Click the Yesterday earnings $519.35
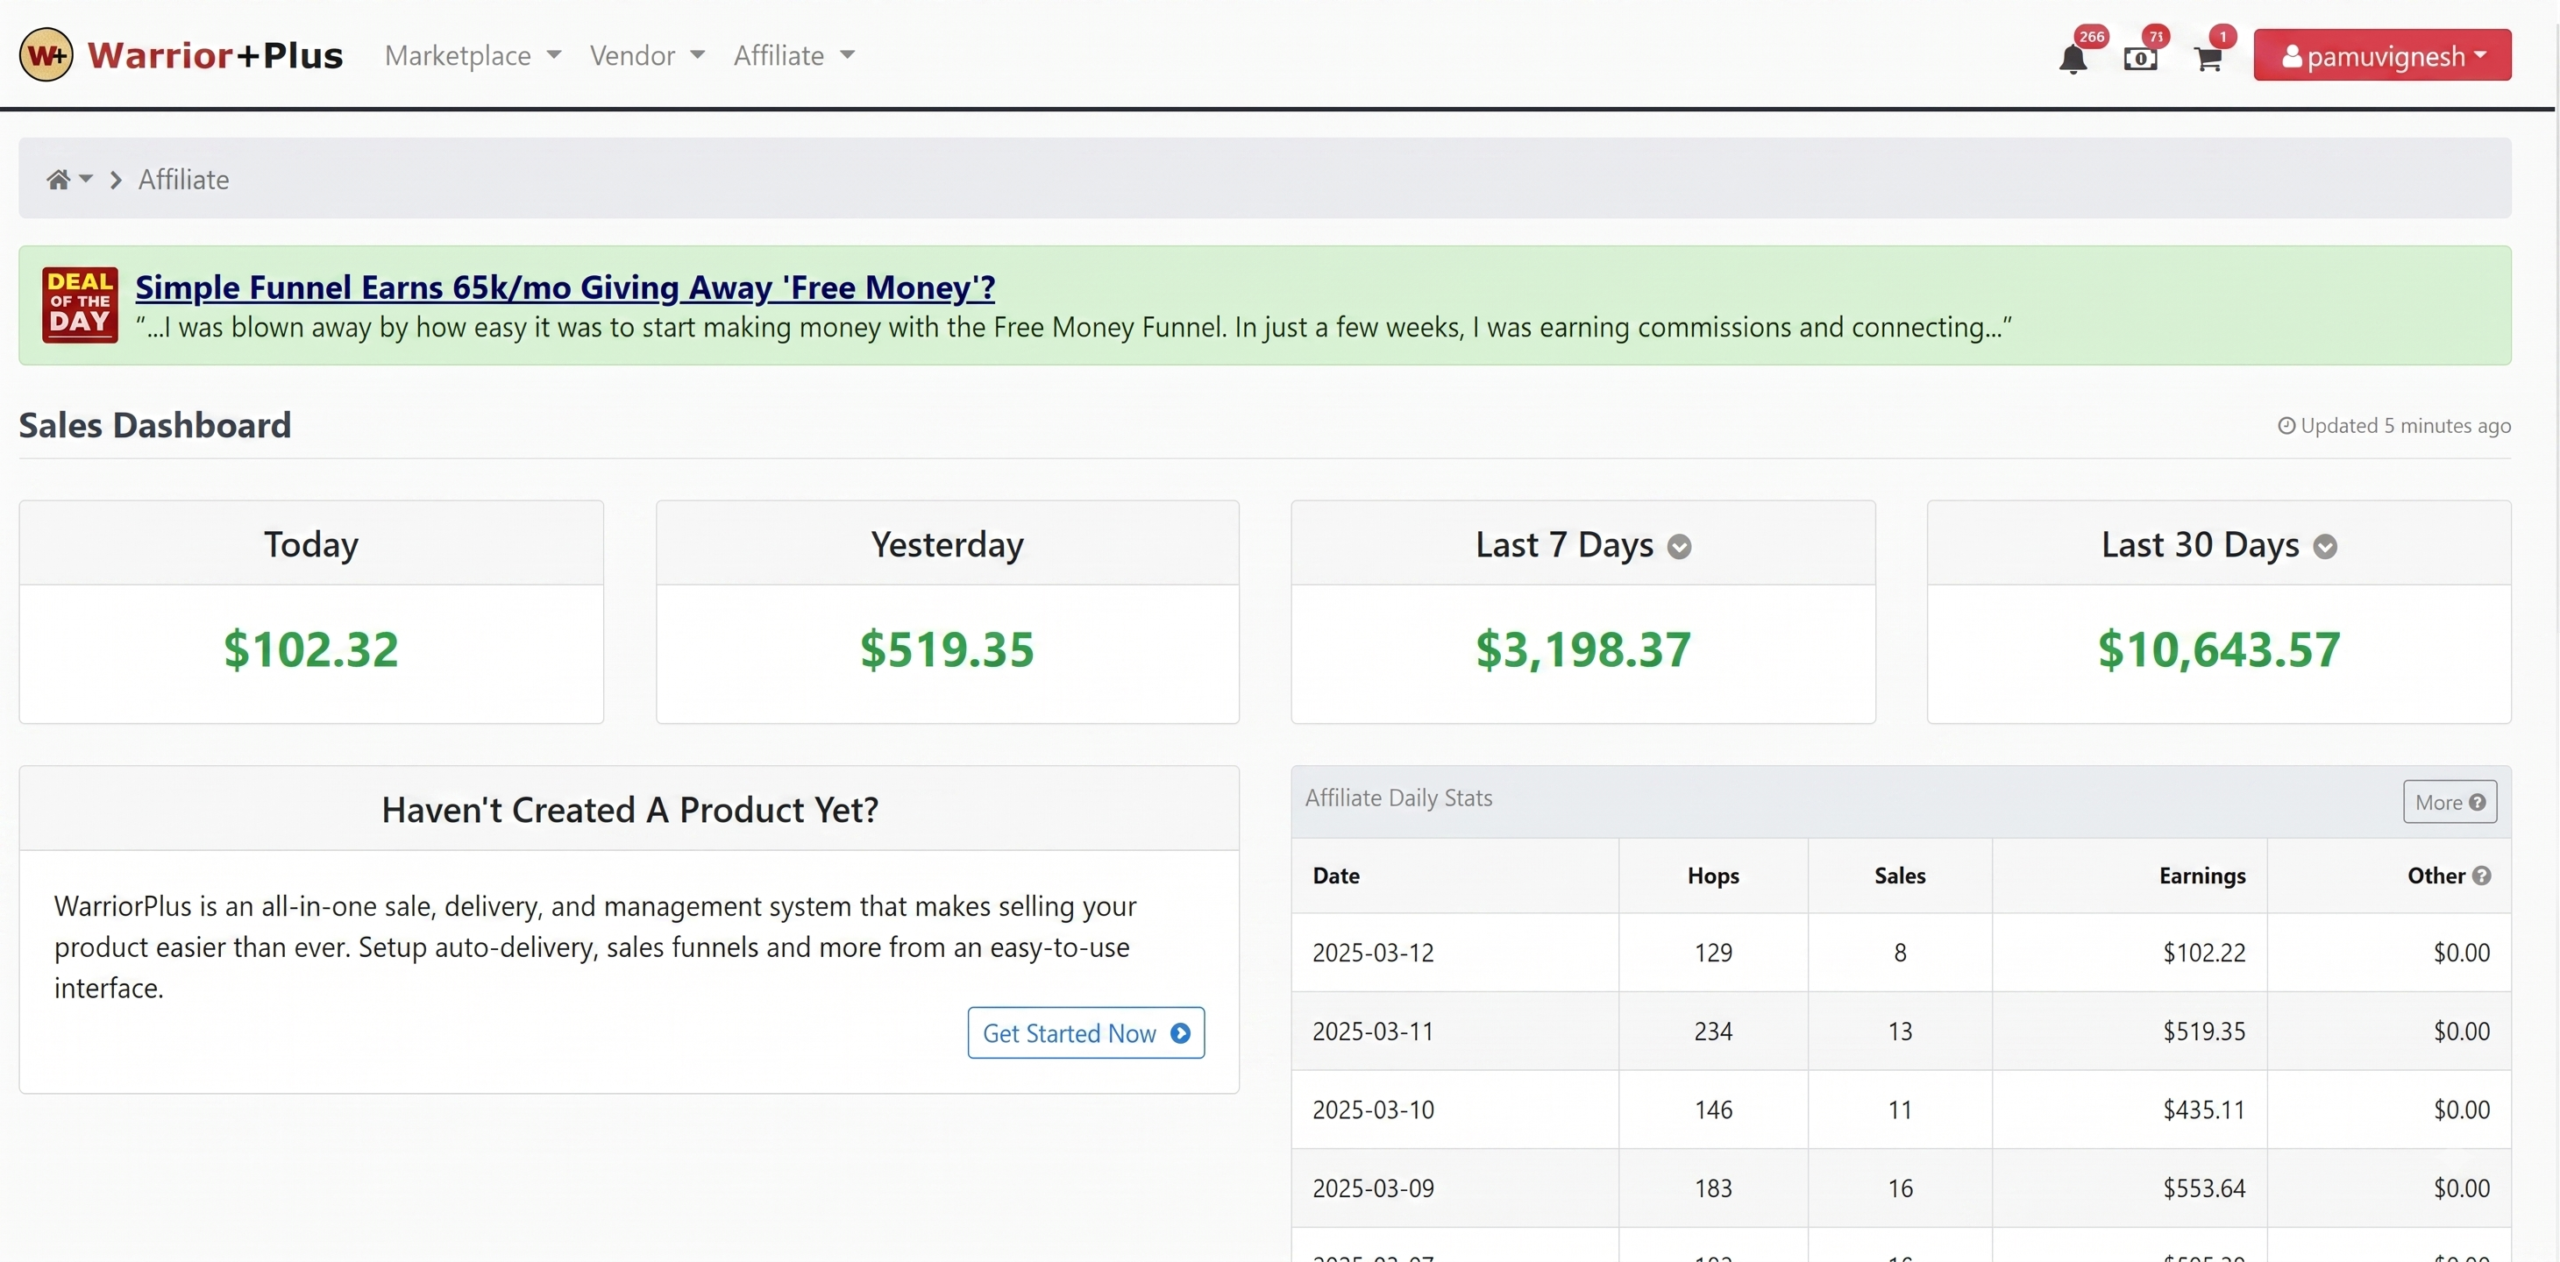 click(x=947, y=649)
